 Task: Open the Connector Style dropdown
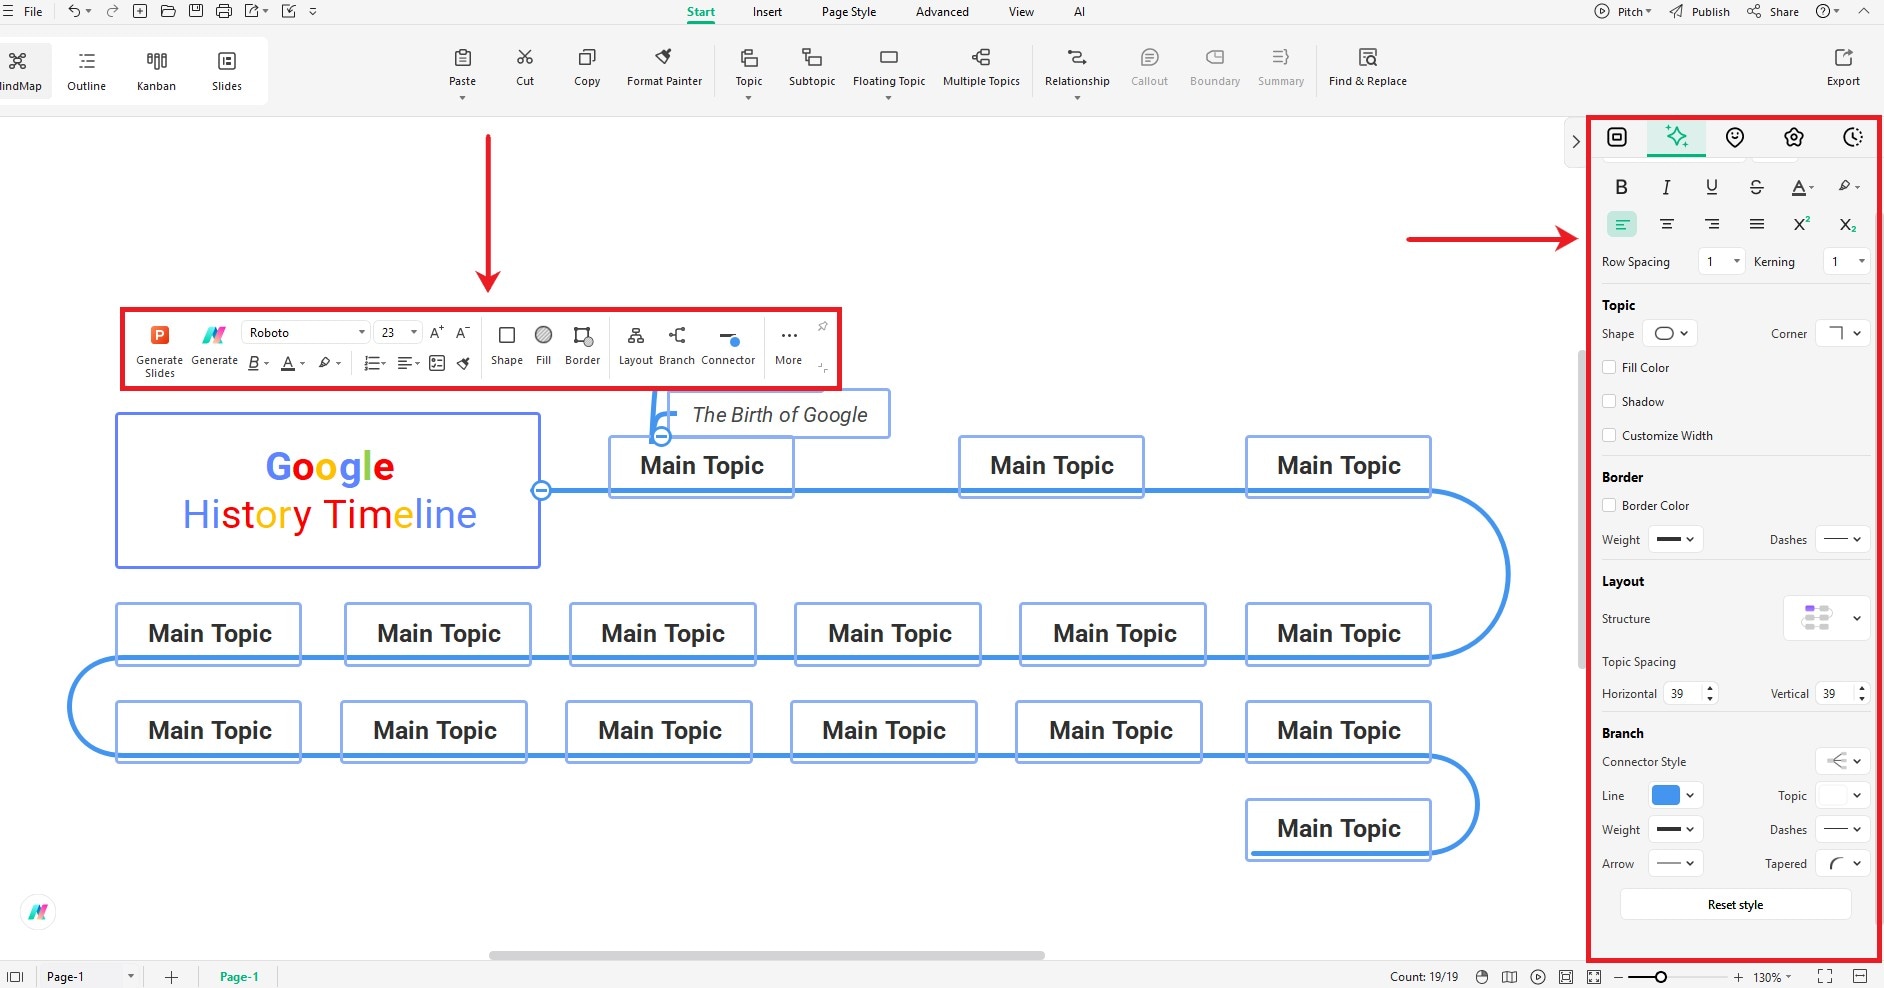tap(1842, 761)
